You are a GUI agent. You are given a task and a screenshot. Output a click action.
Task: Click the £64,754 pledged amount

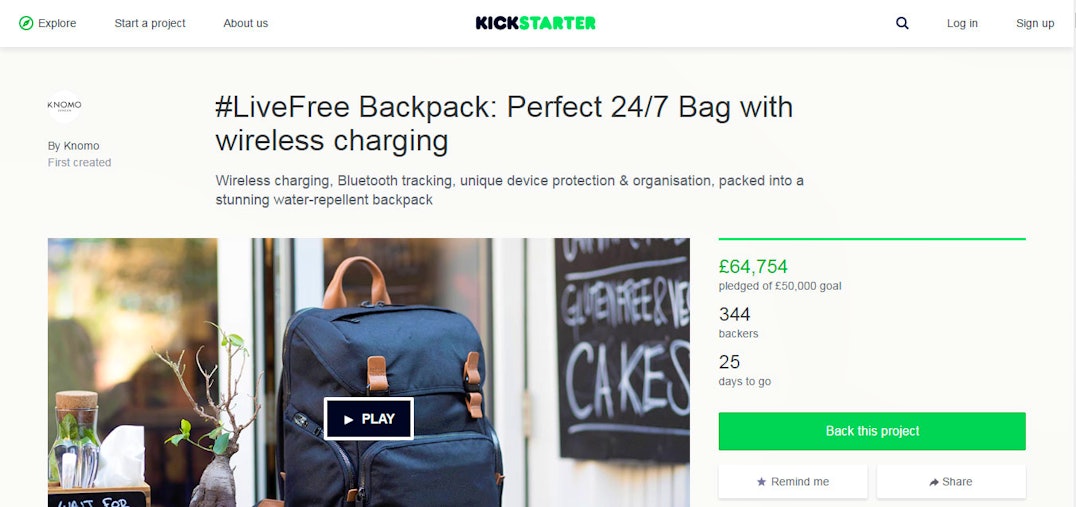(753, 267)
